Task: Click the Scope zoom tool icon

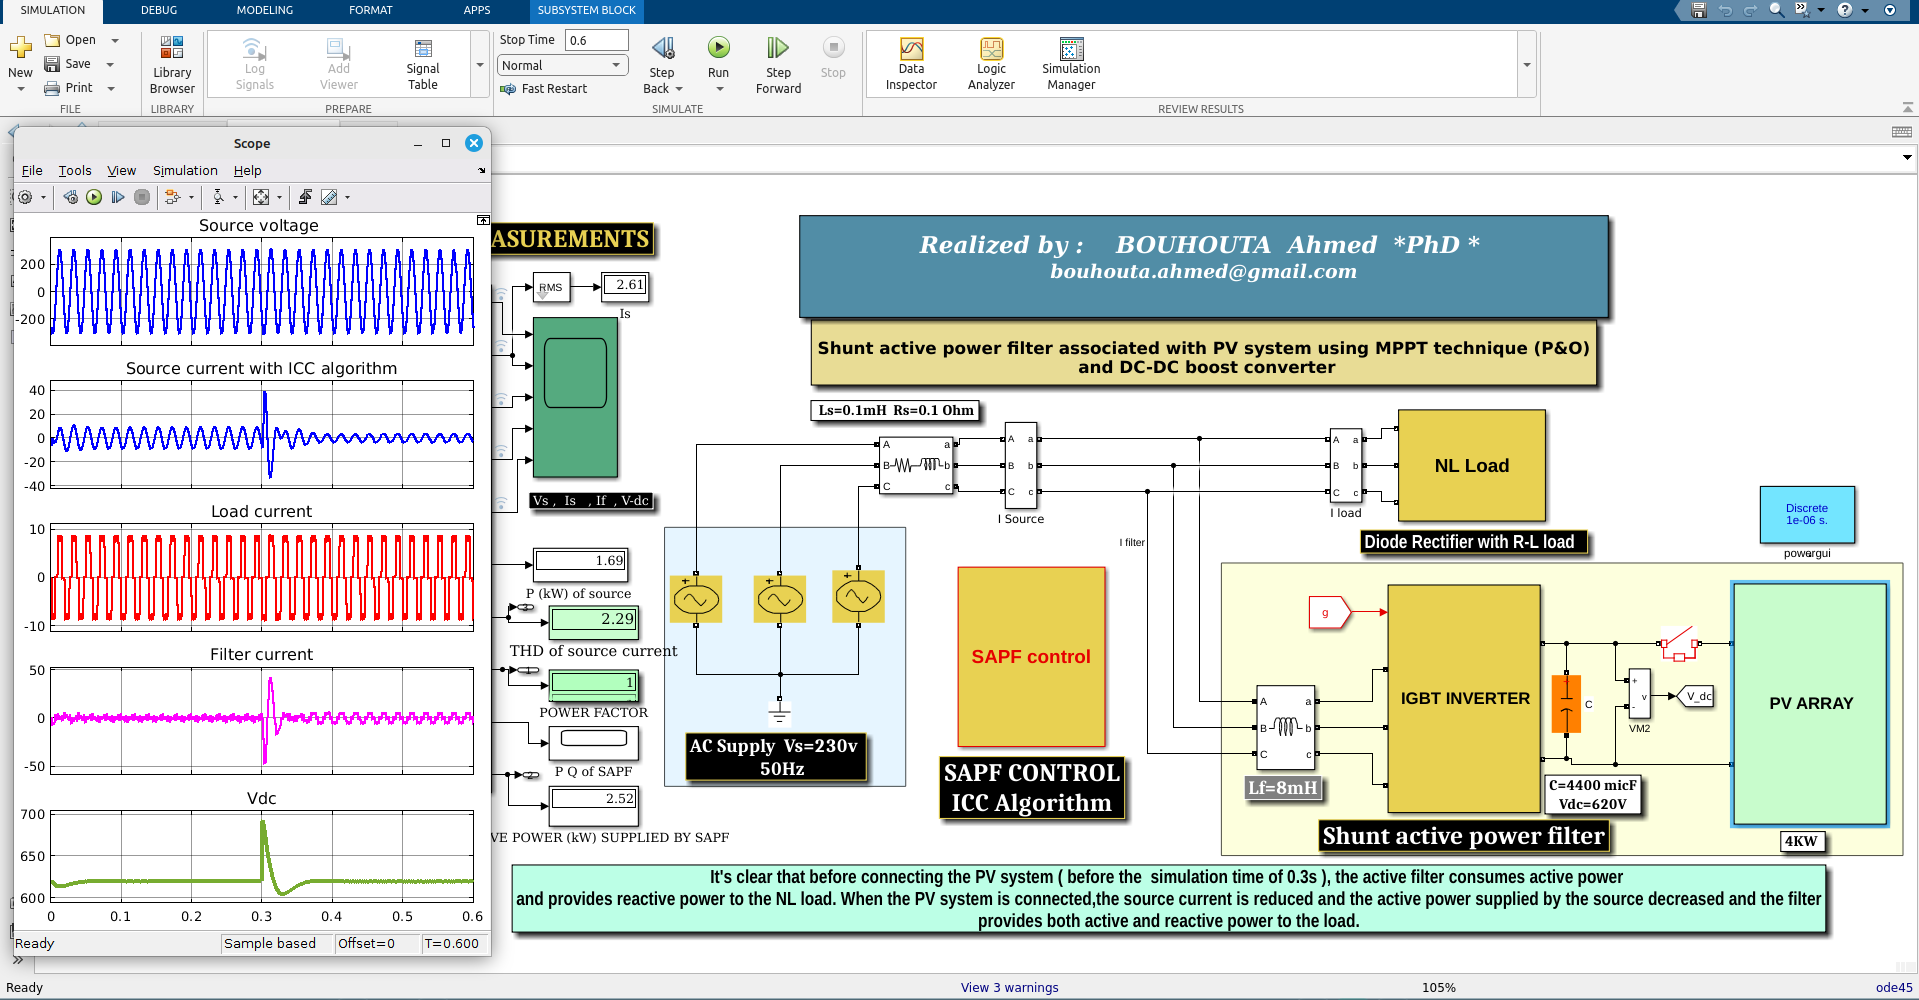Action: tap(218, 197)
